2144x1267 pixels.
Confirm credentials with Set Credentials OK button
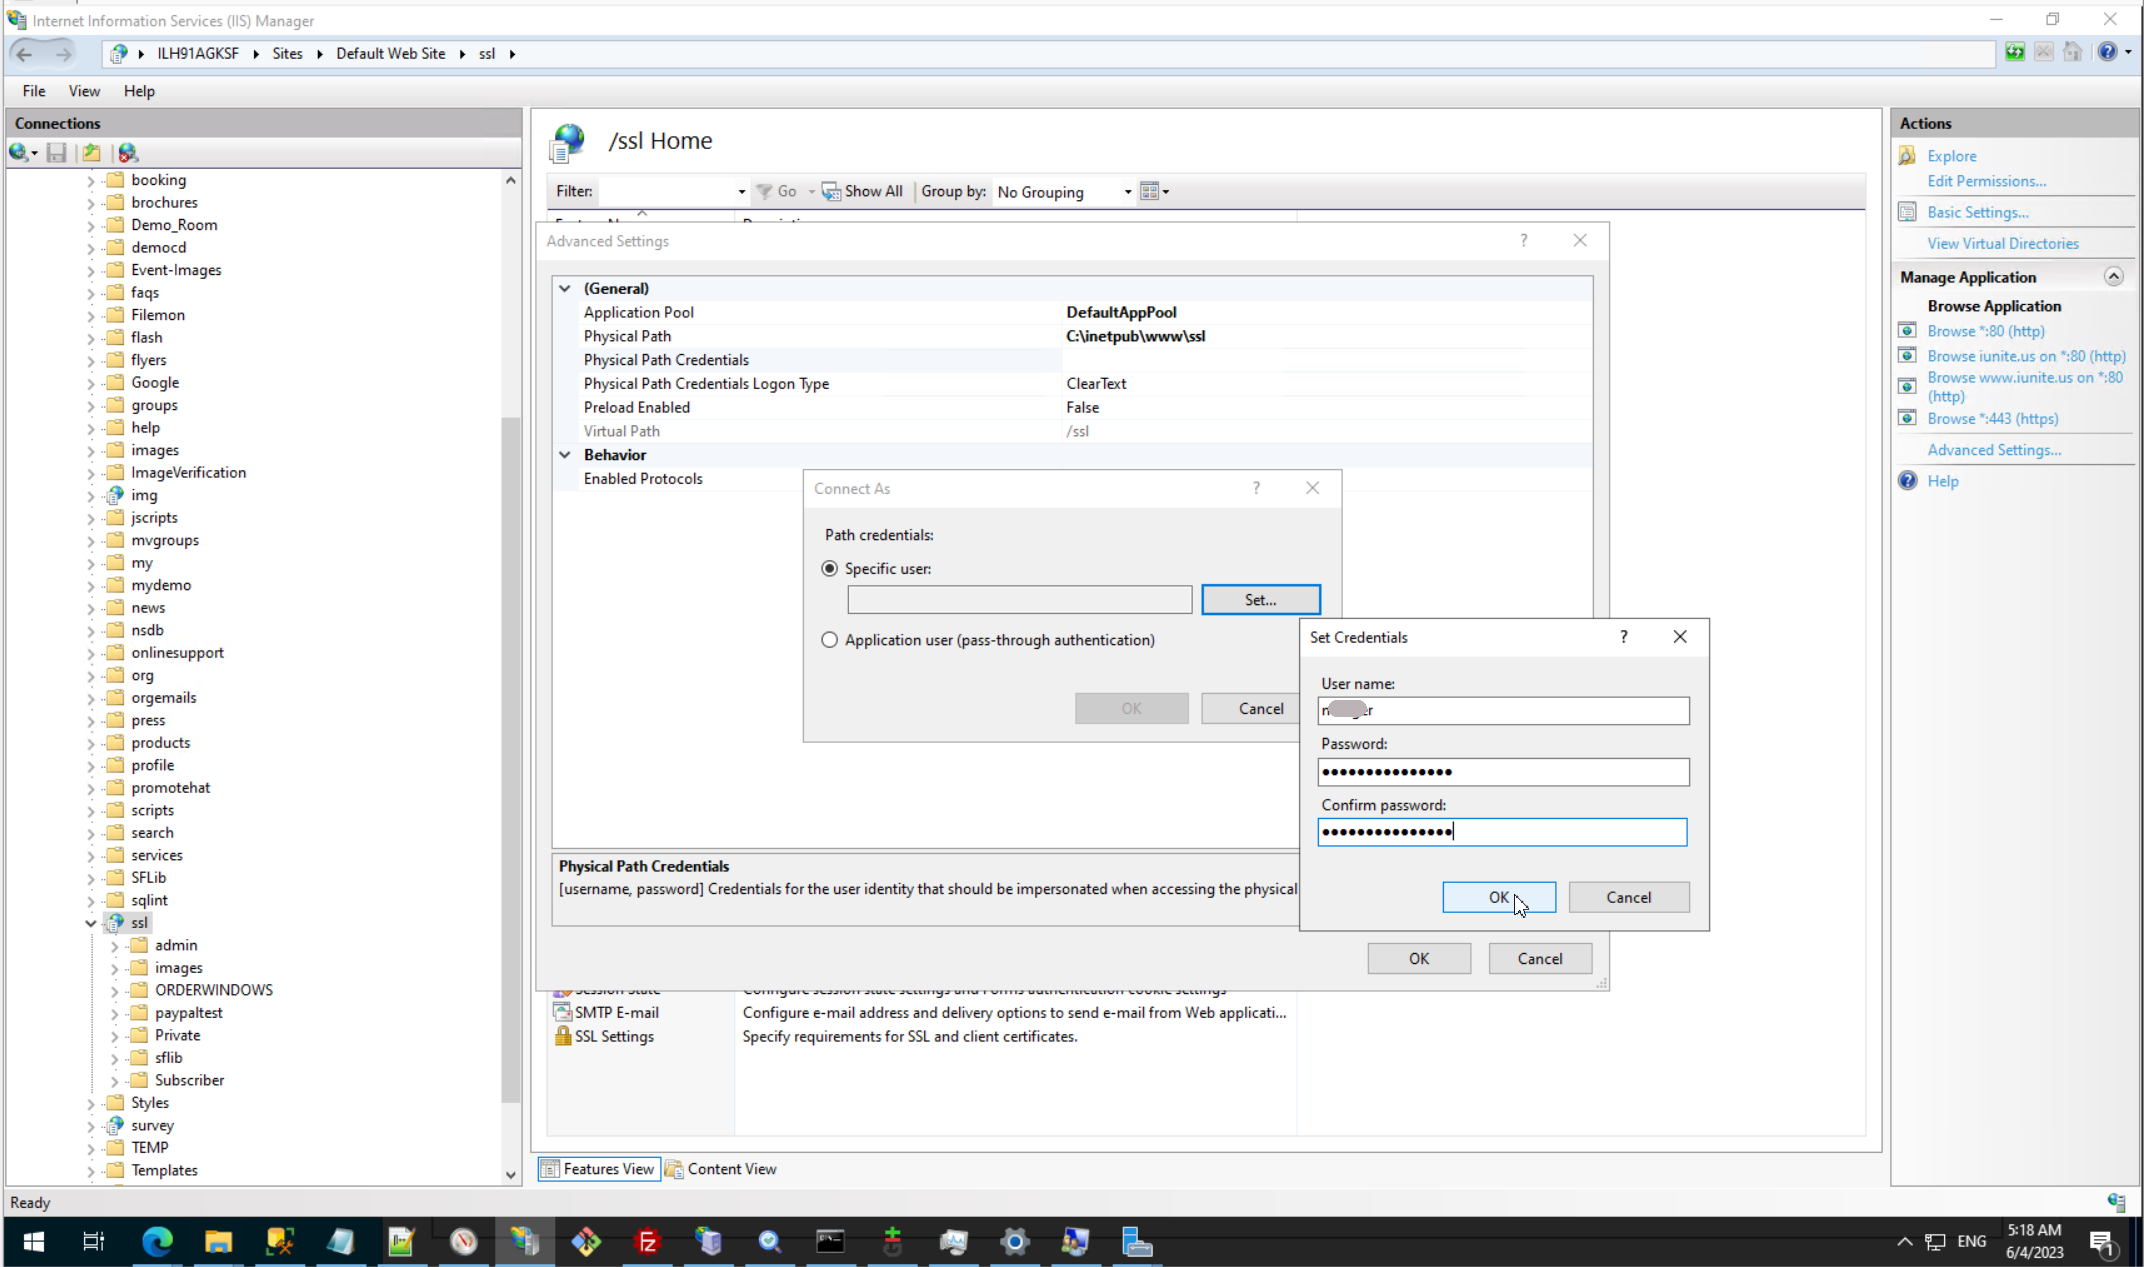[x=1498, y=897]
